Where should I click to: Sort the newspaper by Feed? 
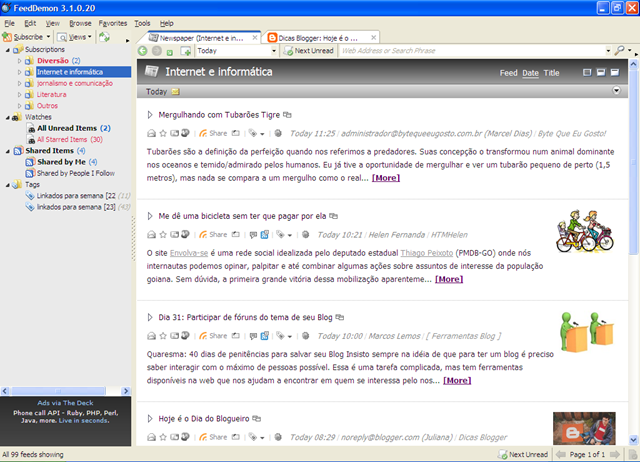tap(509, 73)
